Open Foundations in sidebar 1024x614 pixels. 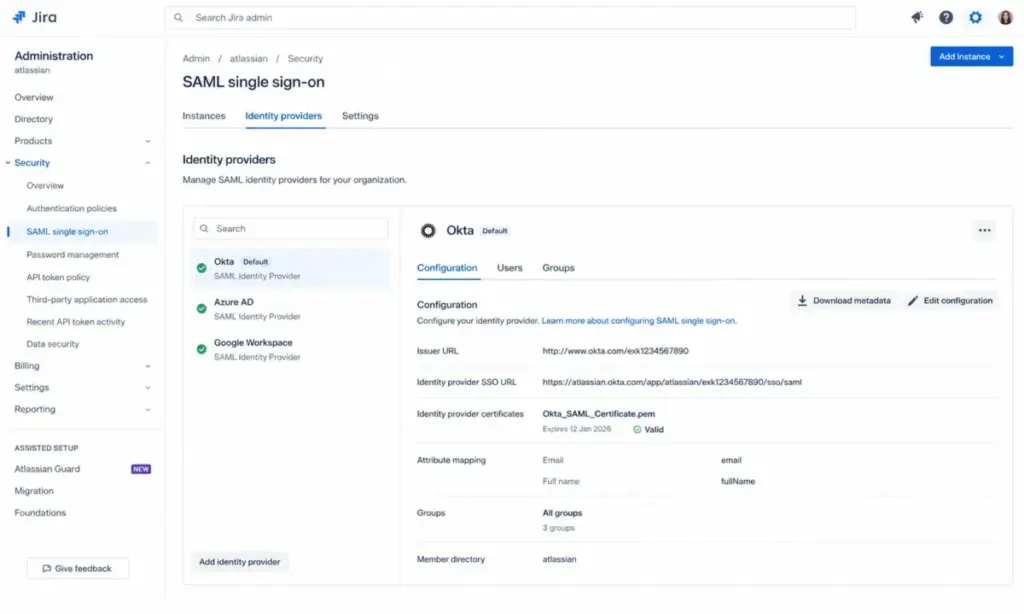point(40,513)
